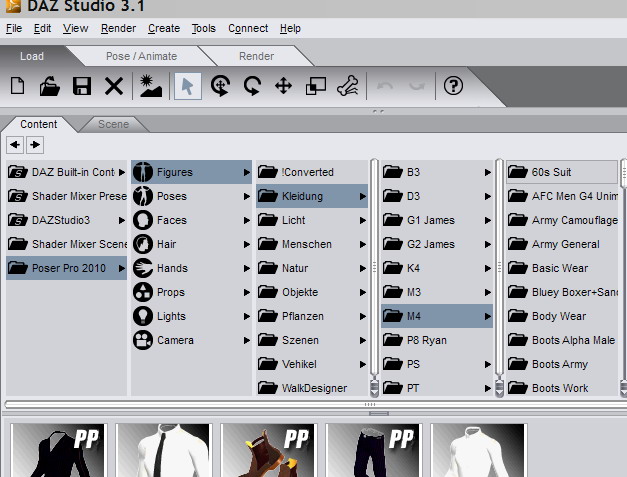Click the Redo arrow icon
Screen dimensions: 627x477
pos(417,86)
